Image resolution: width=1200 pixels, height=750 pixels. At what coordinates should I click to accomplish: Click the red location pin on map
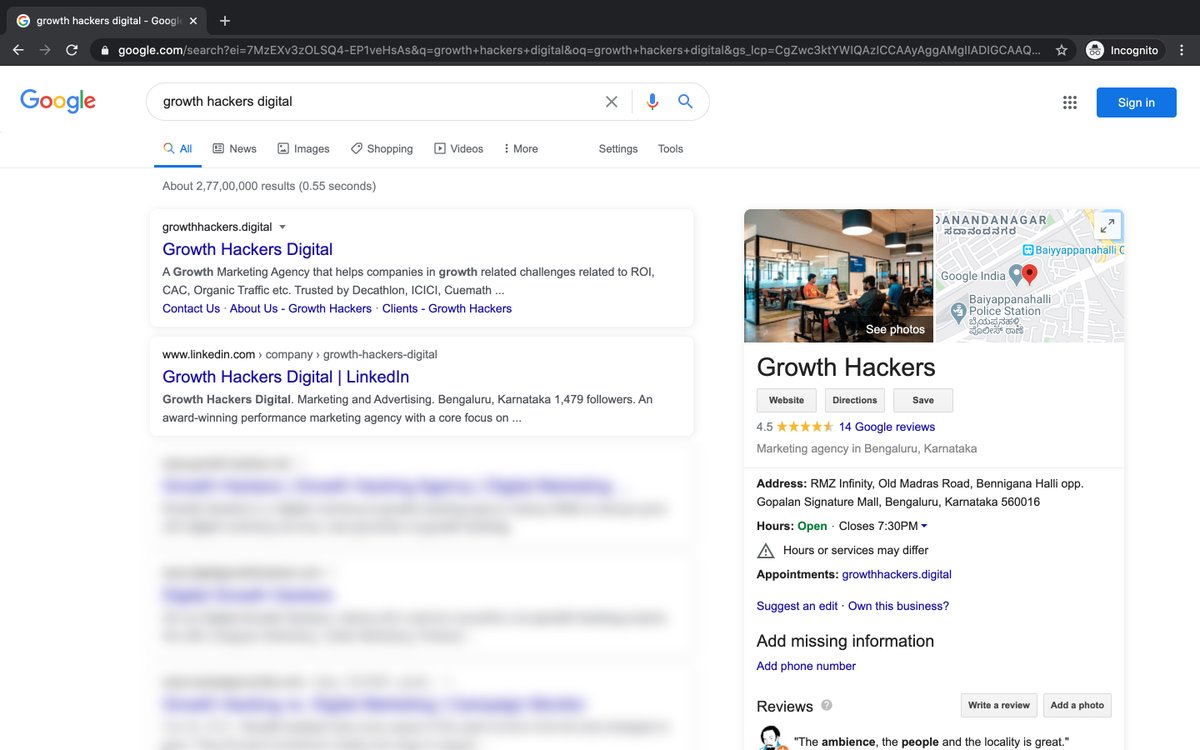(x=1029, y=273)
